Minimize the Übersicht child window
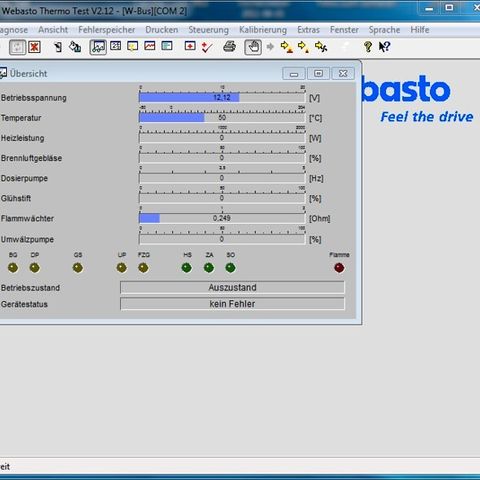480x480 pixels. [294, 74]
